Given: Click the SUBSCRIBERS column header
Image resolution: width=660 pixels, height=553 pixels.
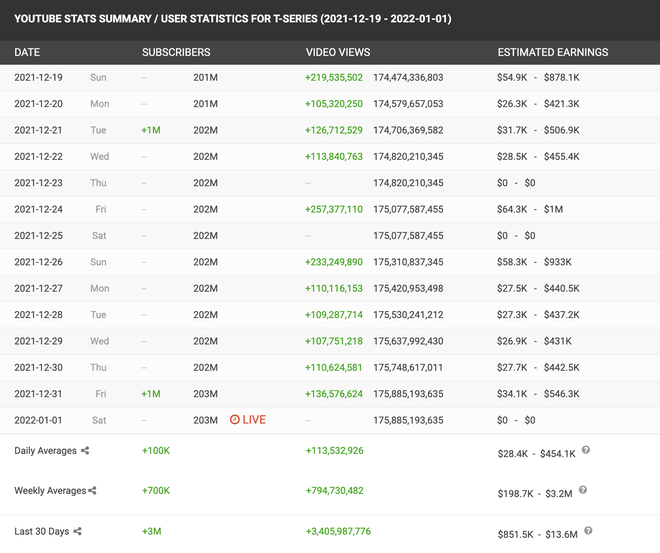Looking at the screenshot, I should (176, 52).
